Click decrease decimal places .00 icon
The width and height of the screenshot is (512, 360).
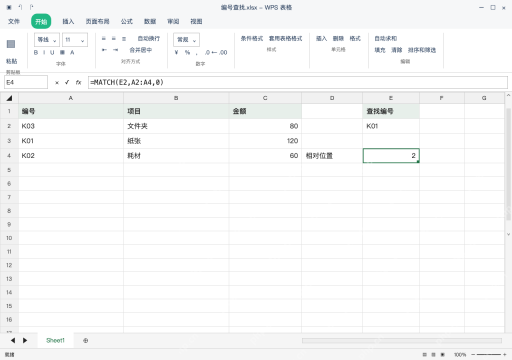(223, 52)
